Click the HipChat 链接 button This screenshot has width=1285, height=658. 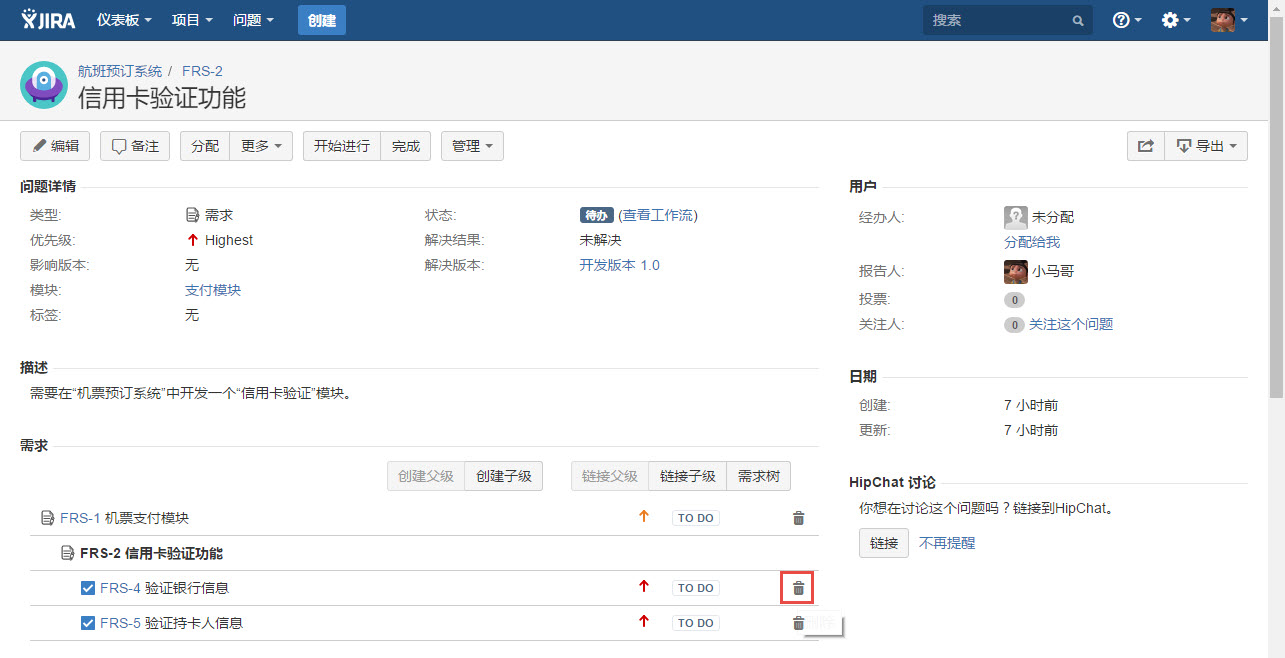coord(884,543)
